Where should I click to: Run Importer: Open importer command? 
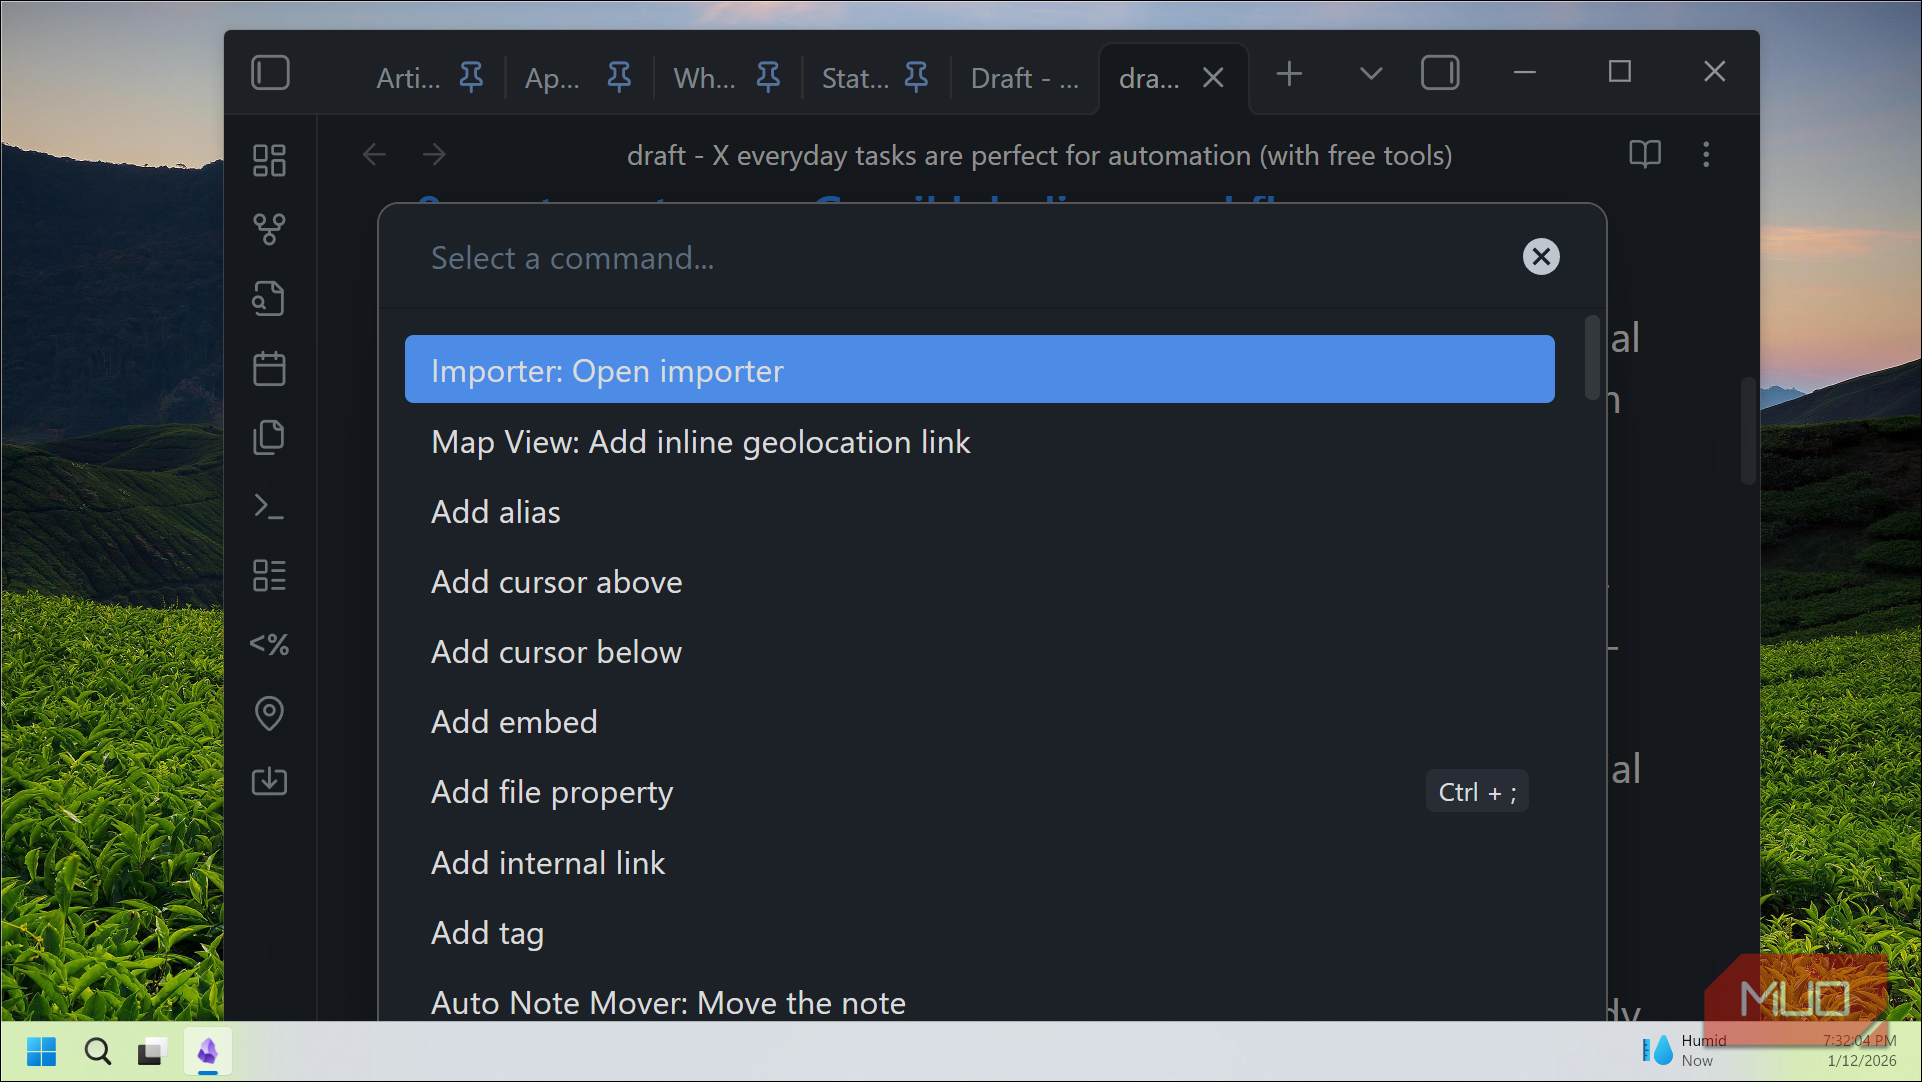coord(979,370)
